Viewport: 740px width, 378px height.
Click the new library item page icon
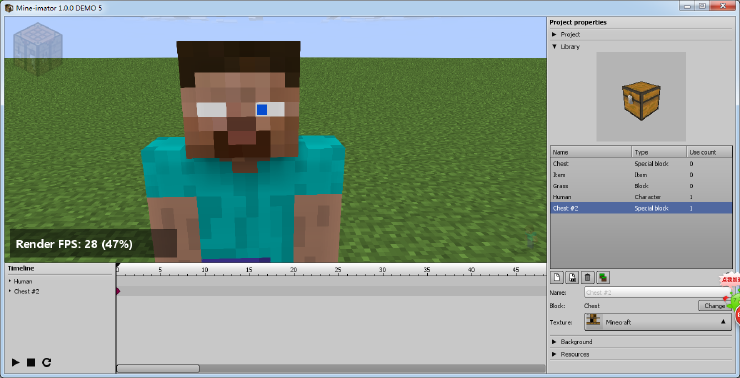[x=557, y=277]
